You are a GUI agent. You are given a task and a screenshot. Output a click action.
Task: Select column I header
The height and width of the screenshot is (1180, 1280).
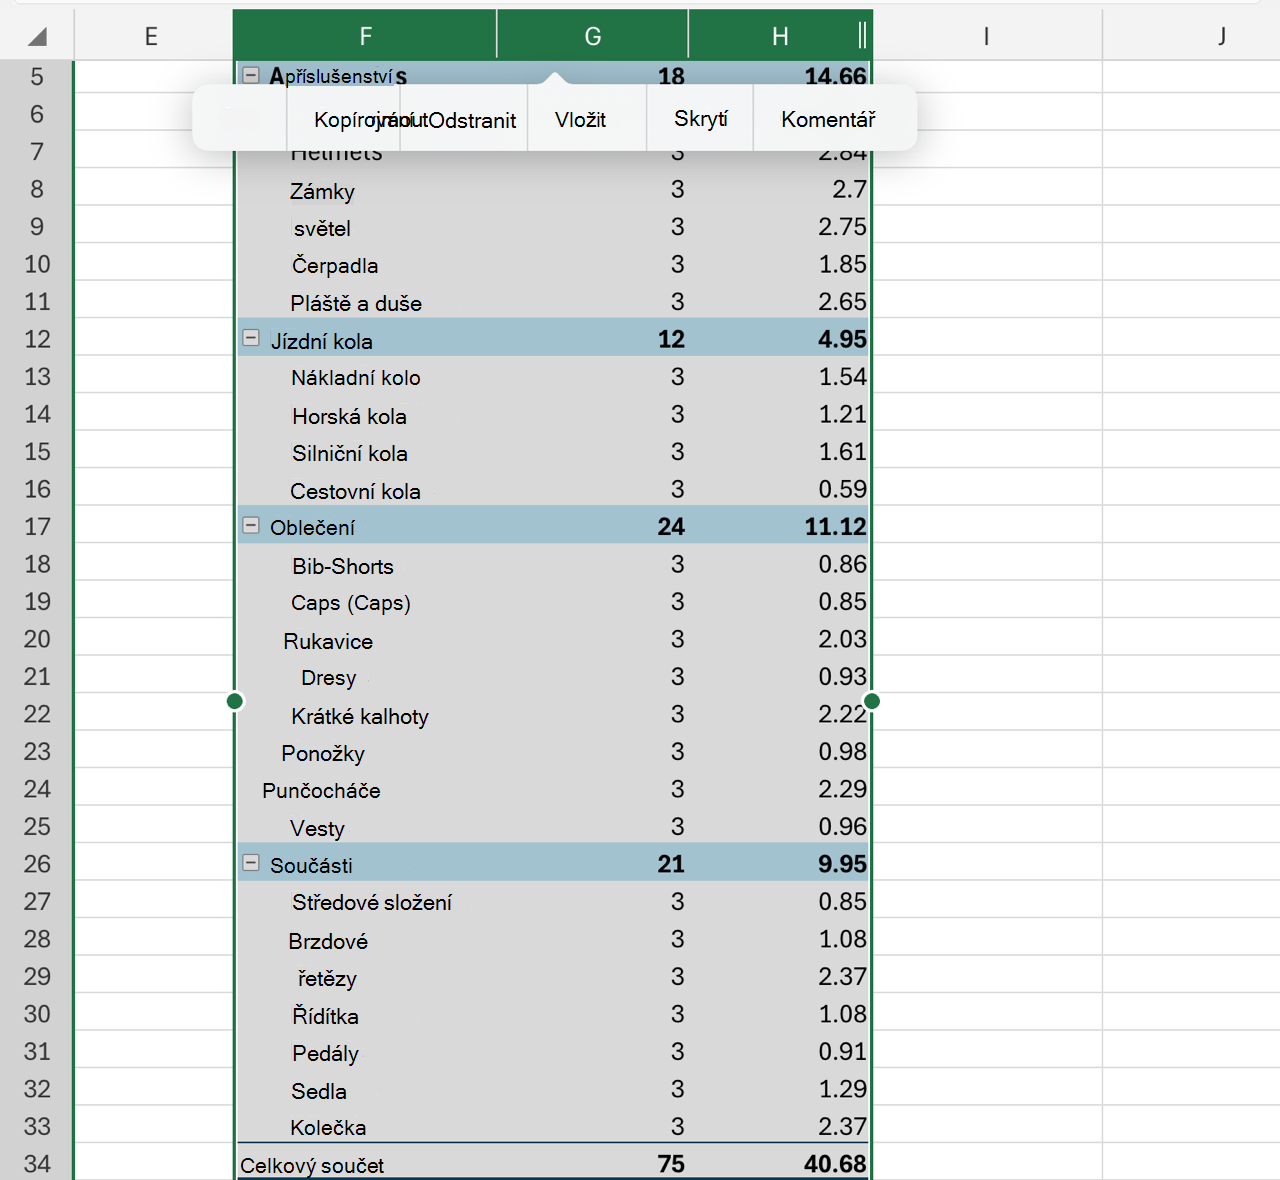[x=987, y=36]
